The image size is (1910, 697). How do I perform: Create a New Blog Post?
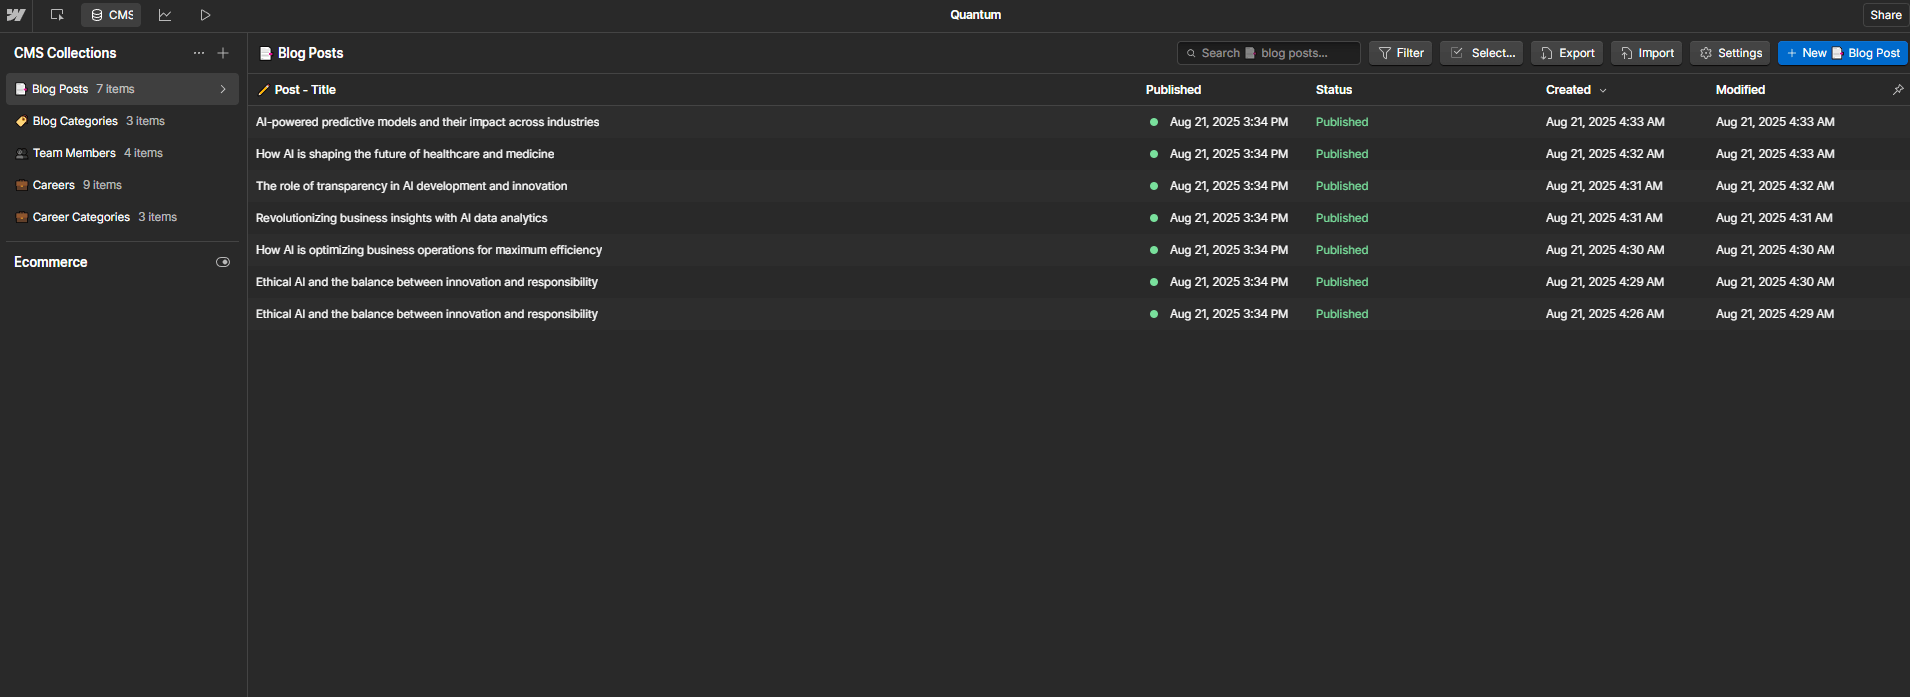coord(1843,53)
